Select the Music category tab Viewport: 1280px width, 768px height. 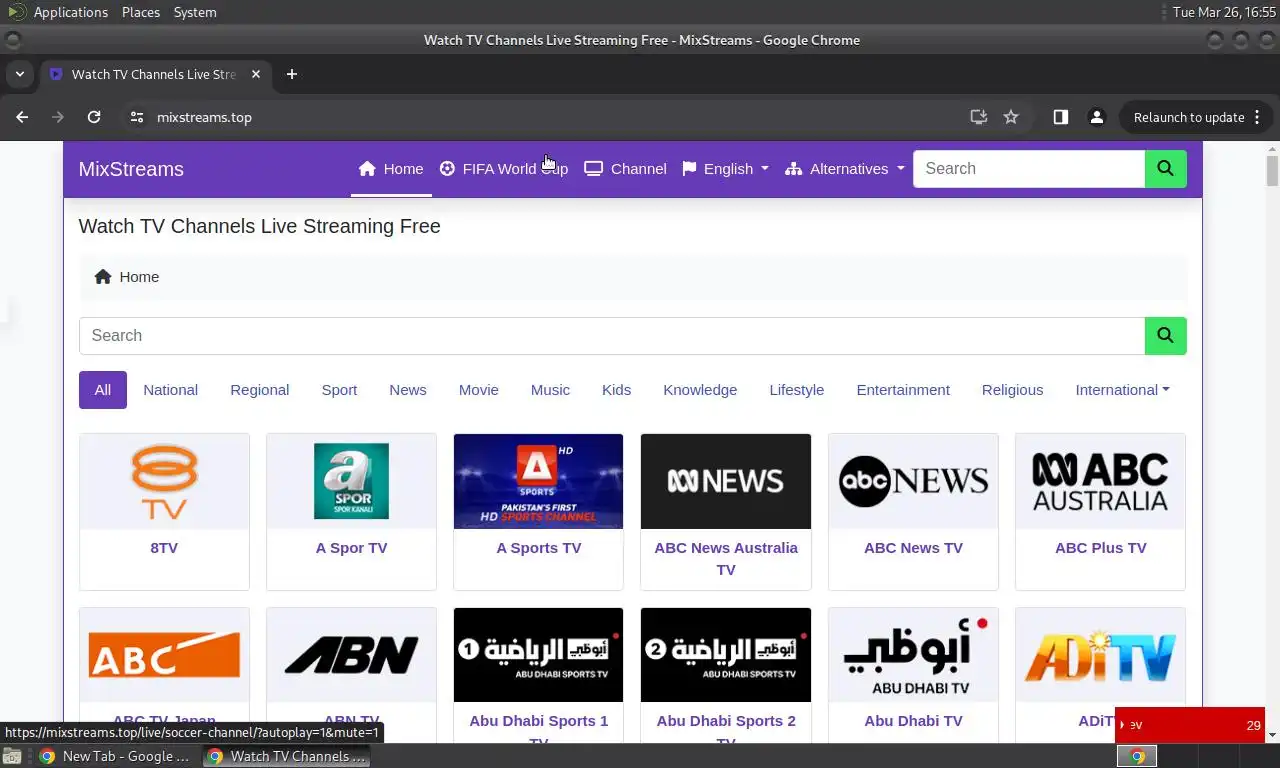tap(550, 390)
